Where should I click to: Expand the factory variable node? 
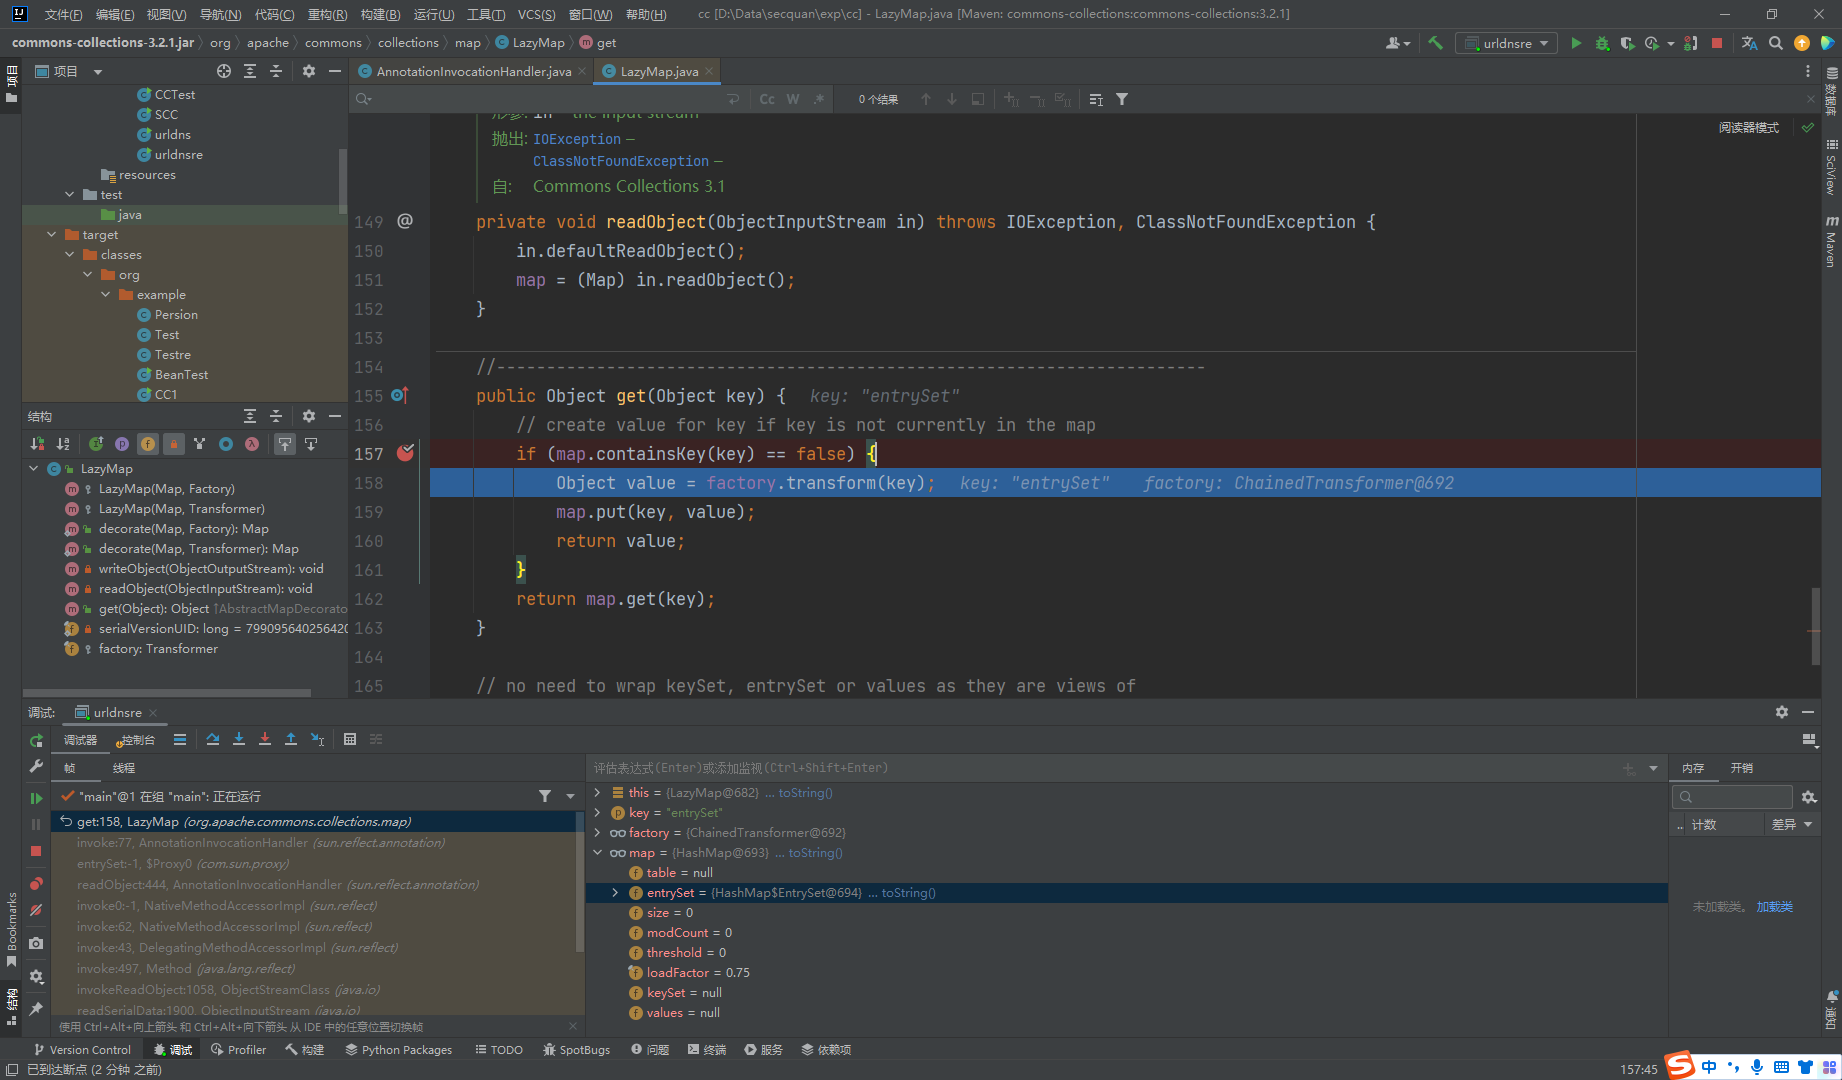tap(598, 832)
